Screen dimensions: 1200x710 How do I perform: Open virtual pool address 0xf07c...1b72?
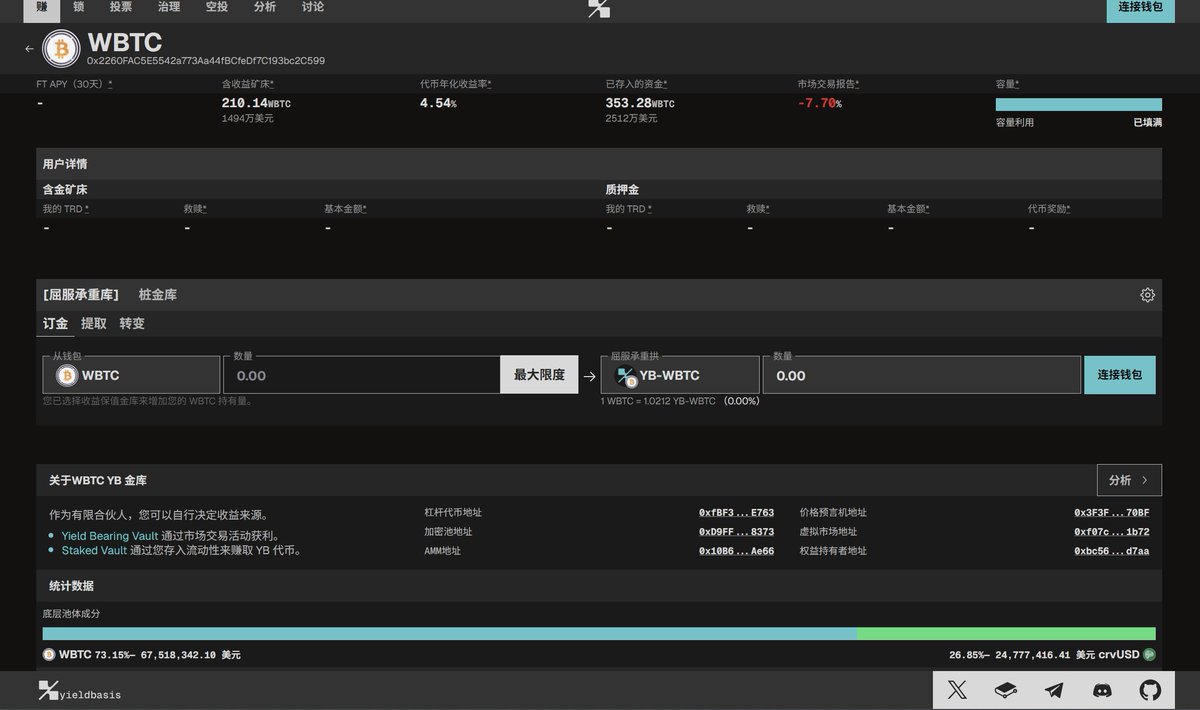click(1112, 532)
